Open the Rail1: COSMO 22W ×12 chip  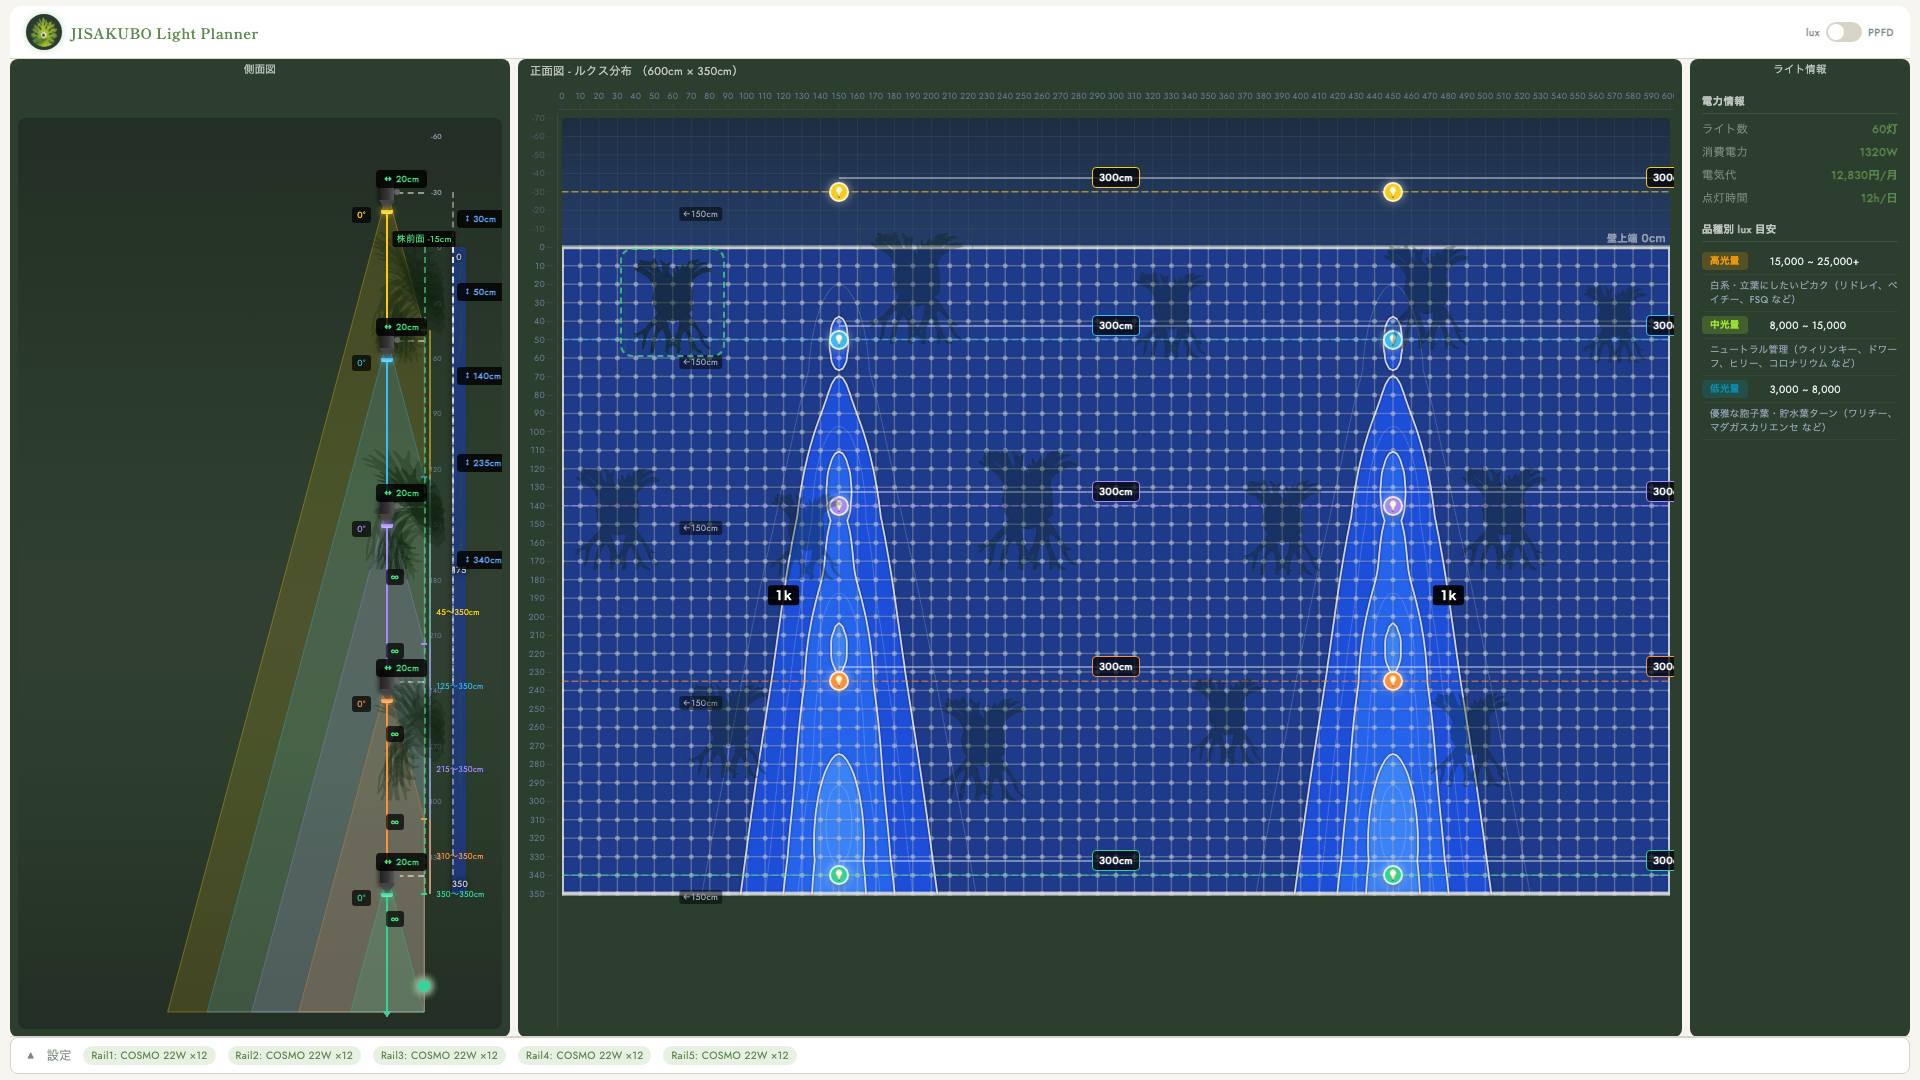pos(149,1055)
